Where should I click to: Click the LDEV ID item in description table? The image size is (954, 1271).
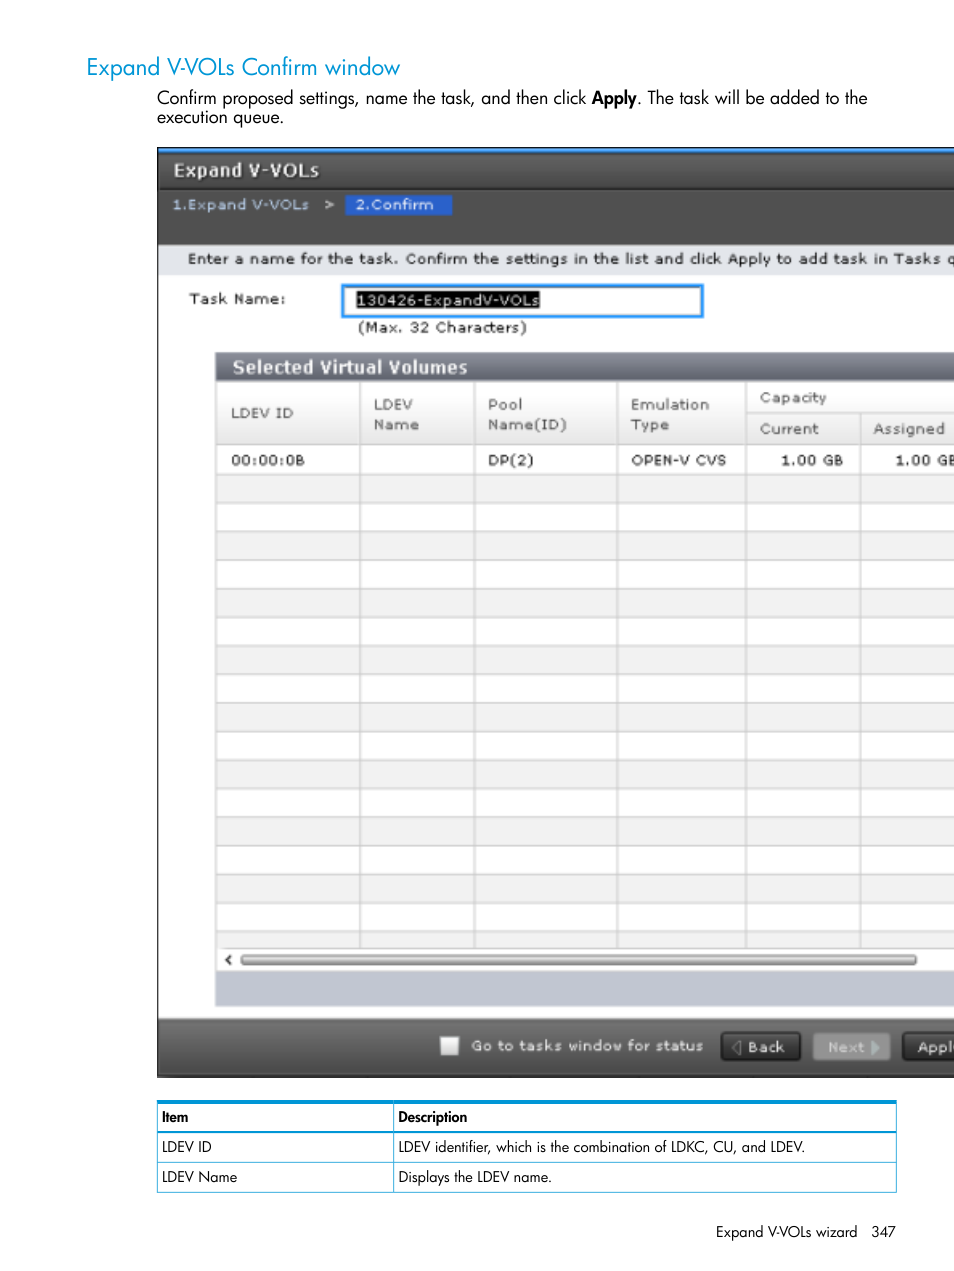187,1147
